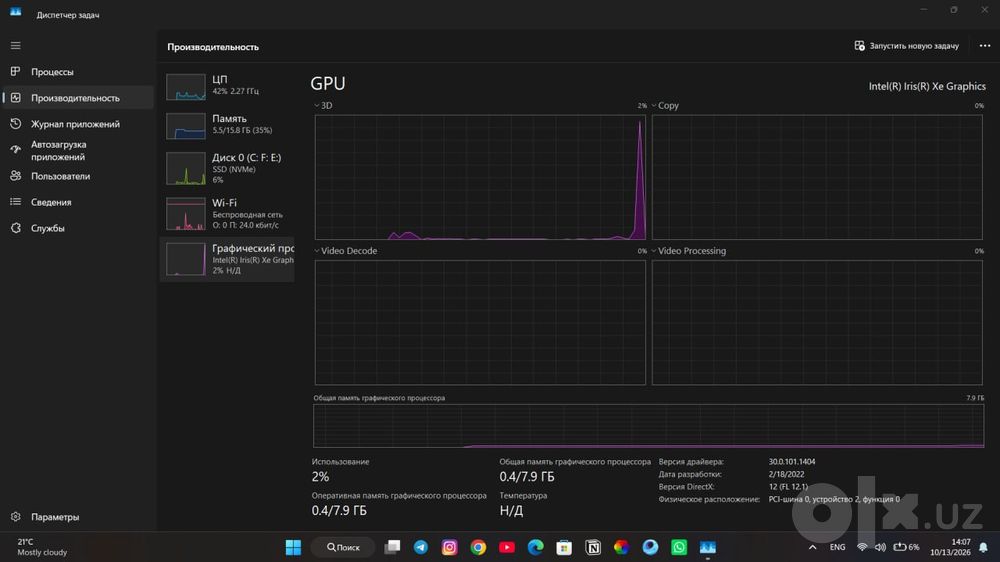Select the ЦП performance graph thumbnail
This screenshot has width=1000, height=562.
click(186, 87)
